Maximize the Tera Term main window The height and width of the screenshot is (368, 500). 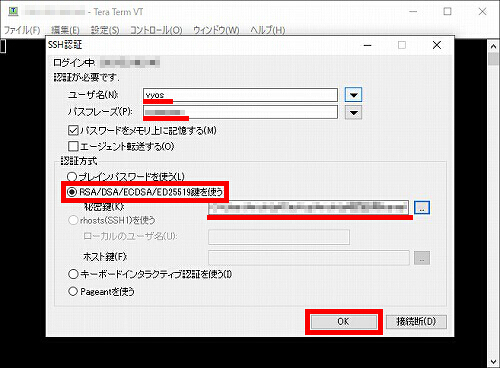click(x=447, y=12)
